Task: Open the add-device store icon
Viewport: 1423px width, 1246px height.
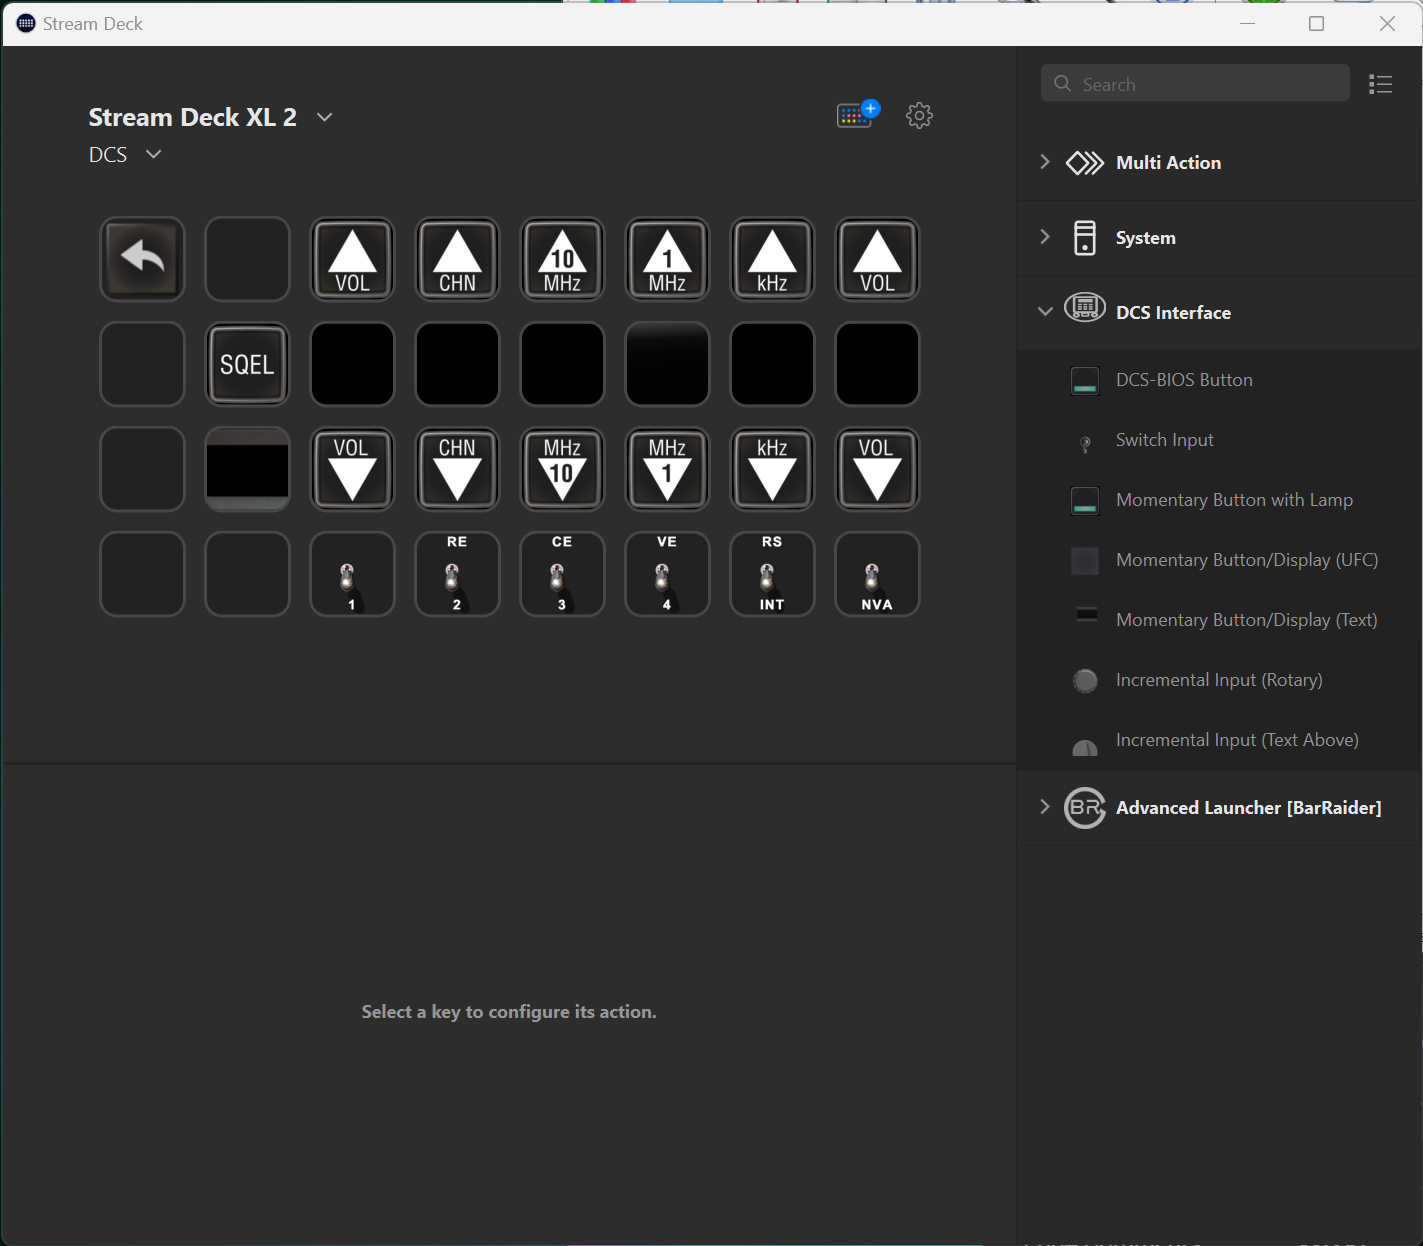Action: tap(857, 115)
